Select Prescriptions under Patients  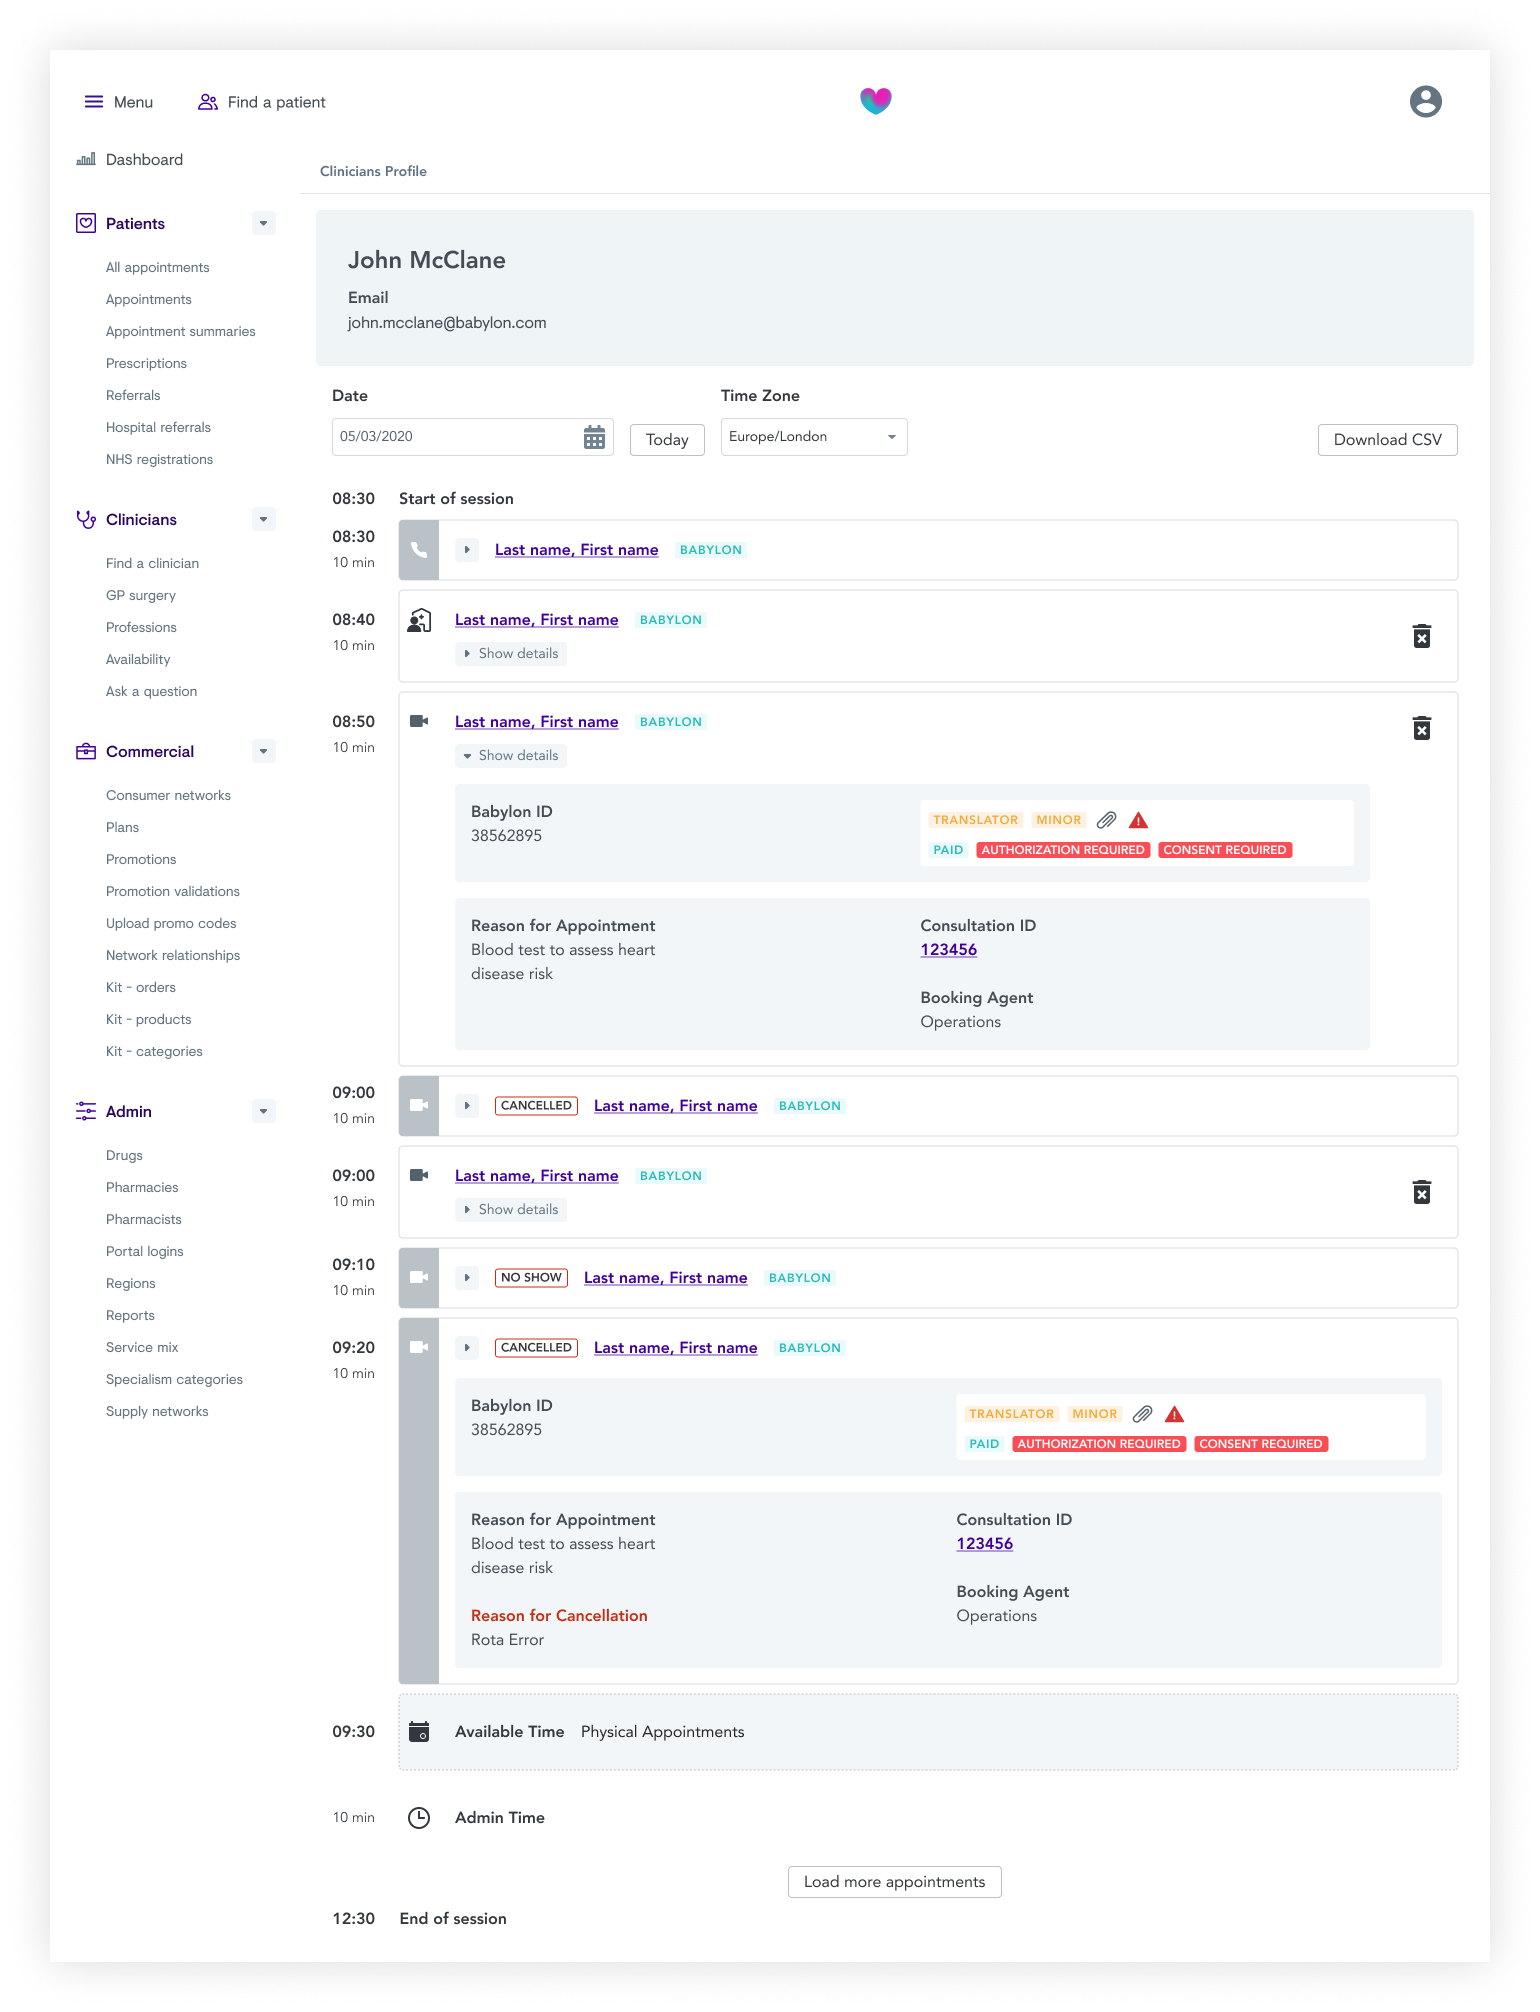click(146, 363)
